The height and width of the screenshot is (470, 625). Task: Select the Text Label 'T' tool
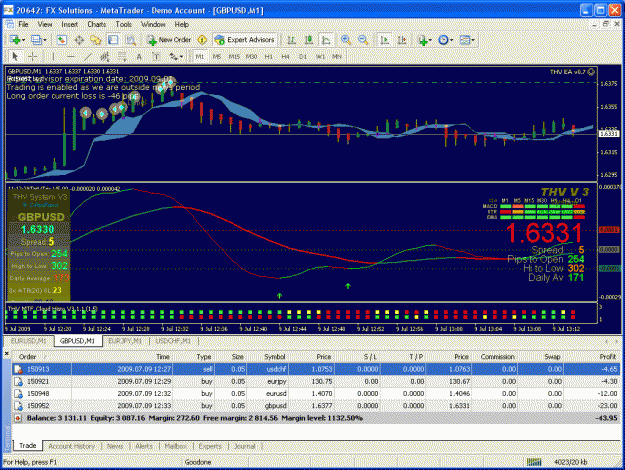pyautogui.click(x=156, y=57)
